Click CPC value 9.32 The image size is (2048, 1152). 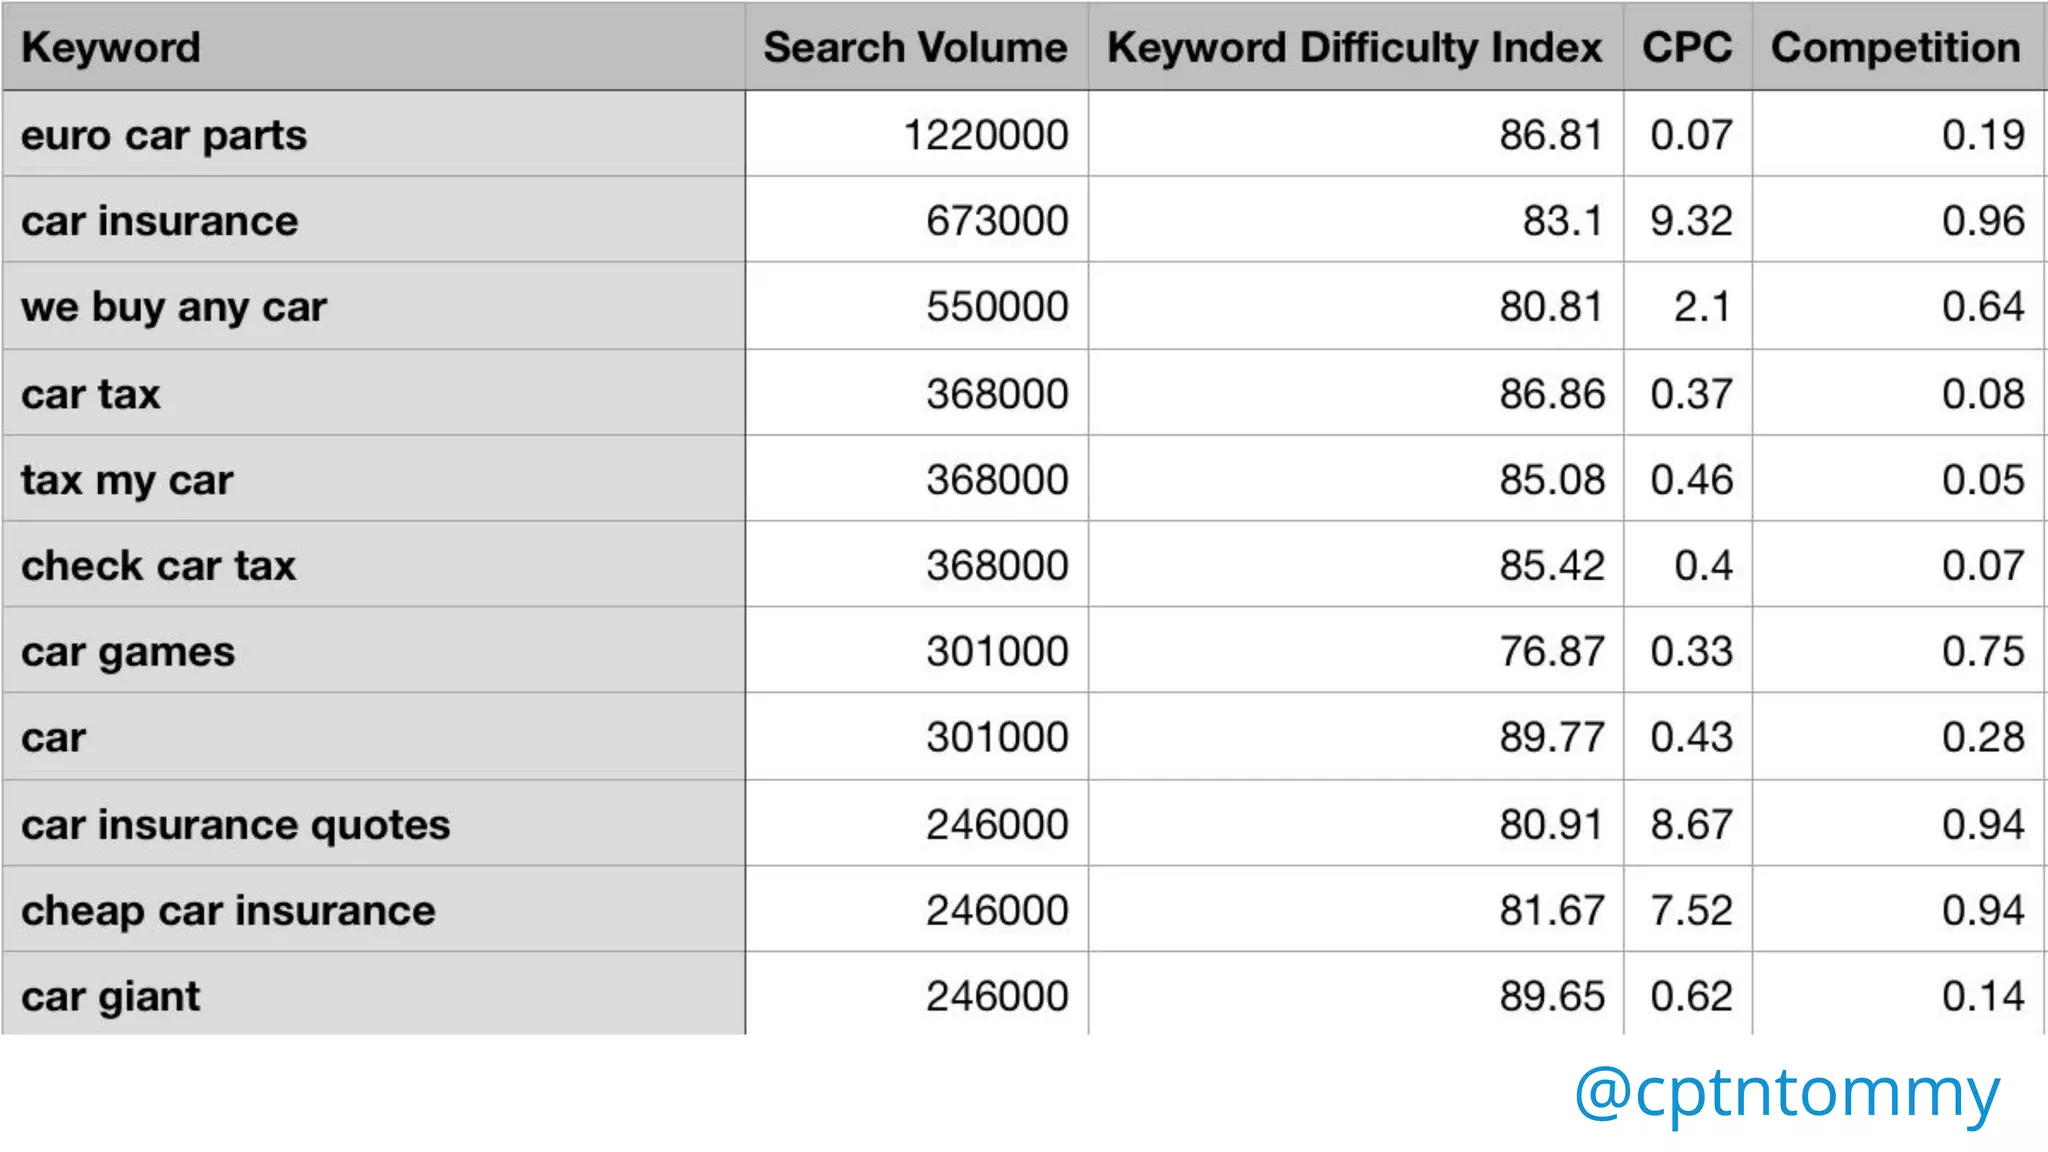coord(1691,221)
